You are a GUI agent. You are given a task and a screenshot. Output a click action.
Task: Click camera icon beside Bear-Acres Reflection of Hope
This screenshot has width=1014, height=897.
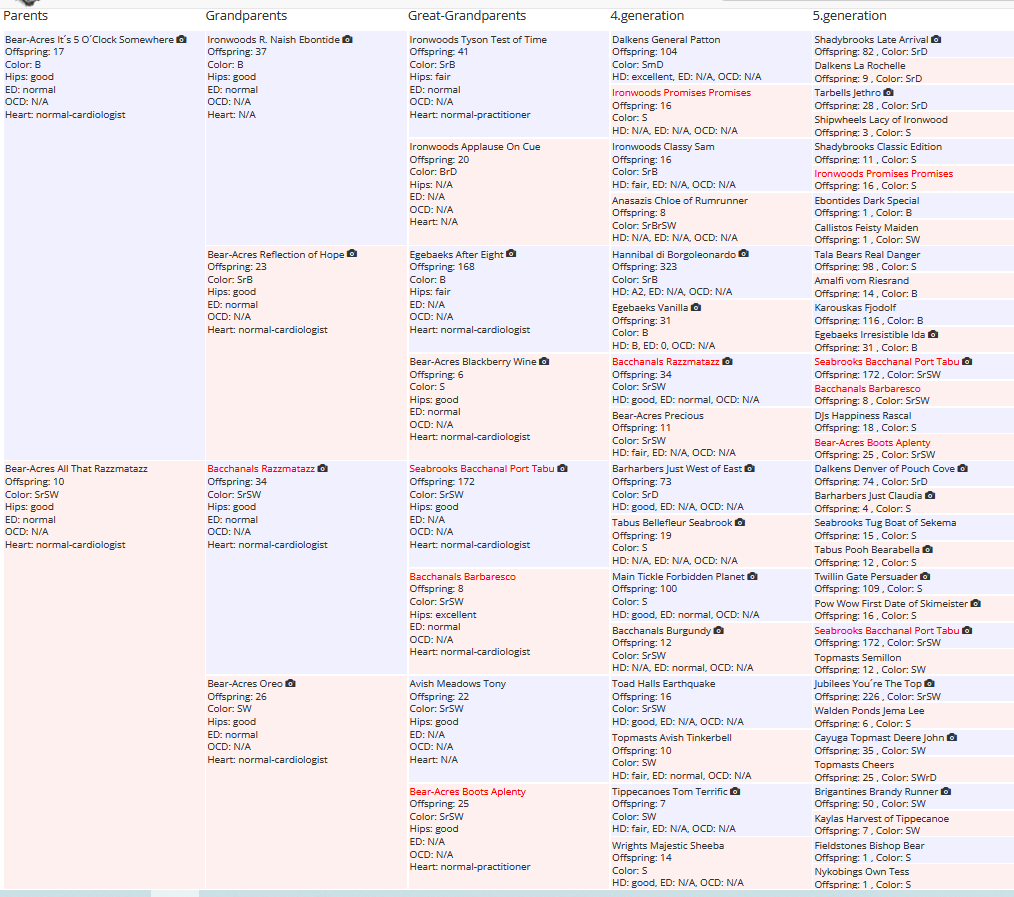[352, 254]
